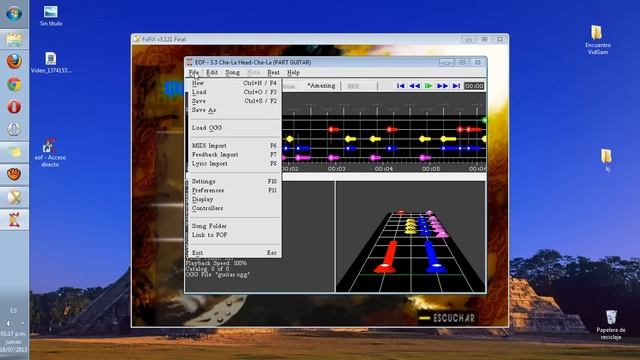Screen dimensions: 640x360
Task: Click the ESCUCHAR button in FoFiX
Action: click(448, 318)
